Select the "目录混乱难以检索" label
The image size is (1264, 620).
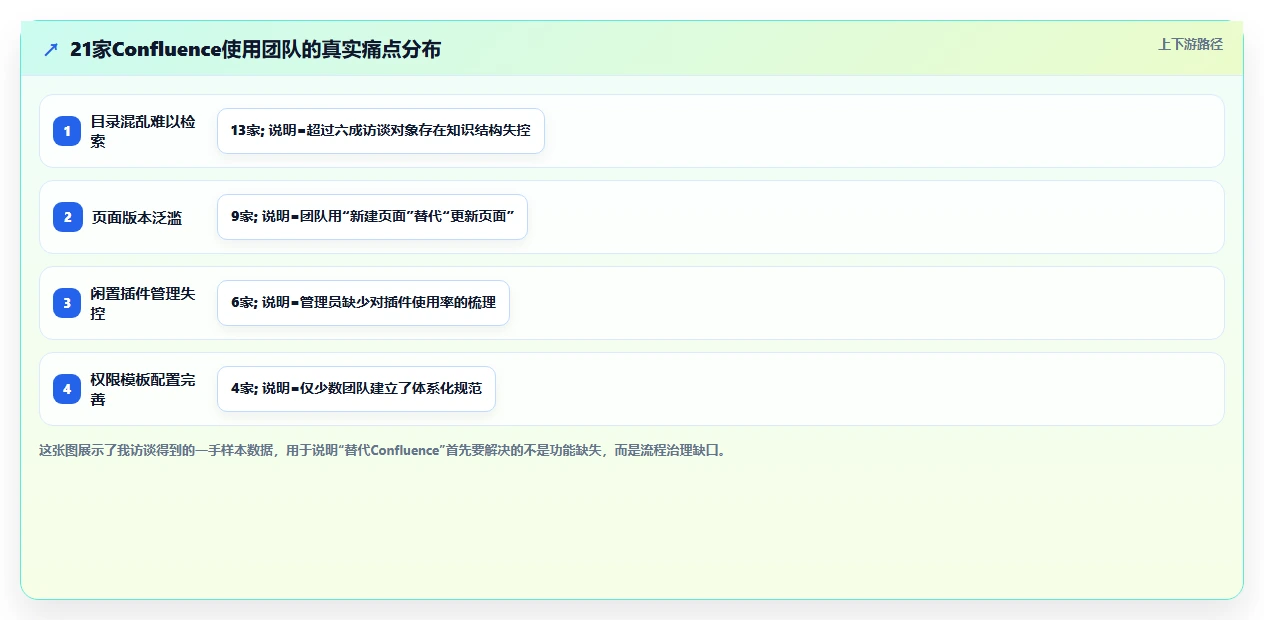(143, 131)
